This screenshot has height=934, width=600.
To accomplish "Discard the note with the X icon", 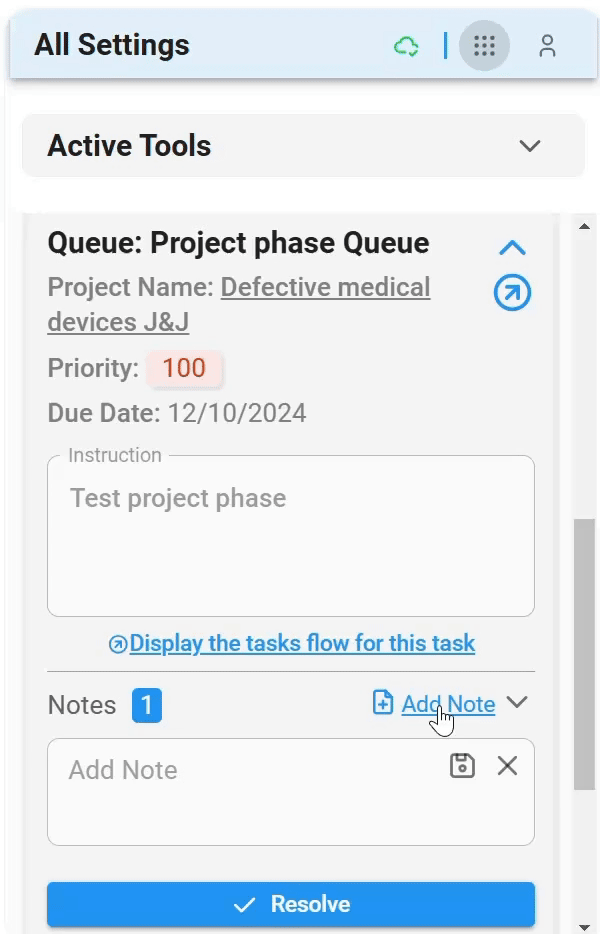I will point(507,766).
